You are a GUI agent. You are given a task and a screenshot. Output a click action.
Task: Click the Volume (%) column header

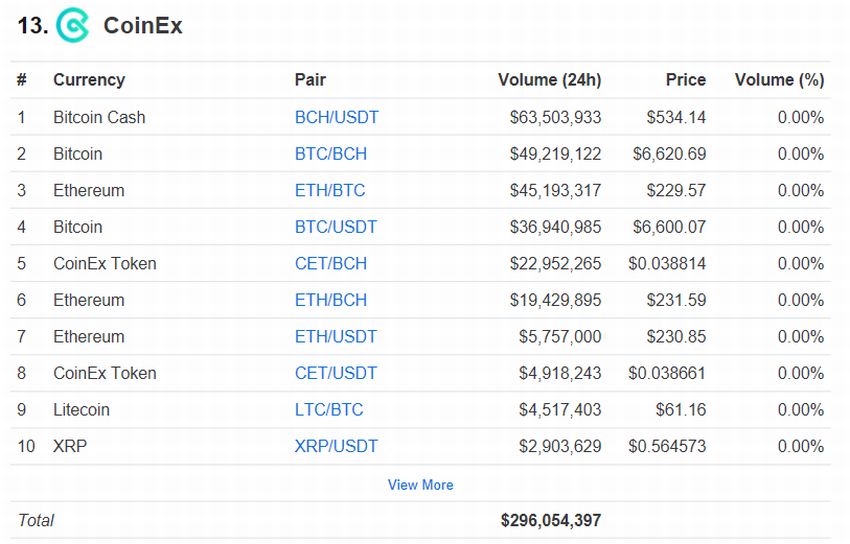click(x=780, y=80)
